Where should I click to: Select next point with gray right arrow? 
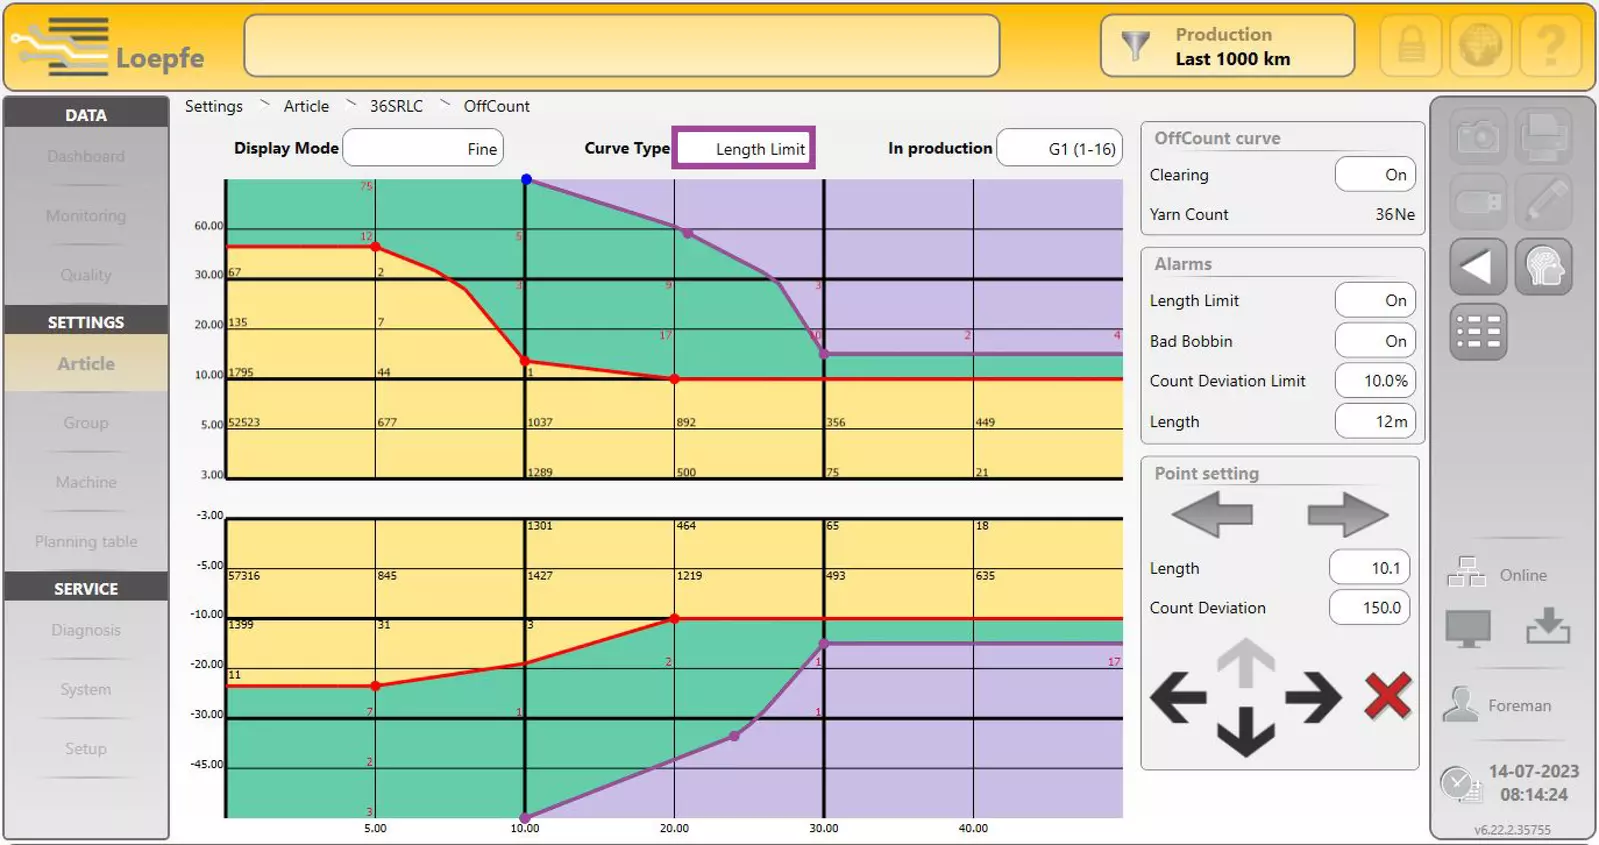coord(1347,515)
